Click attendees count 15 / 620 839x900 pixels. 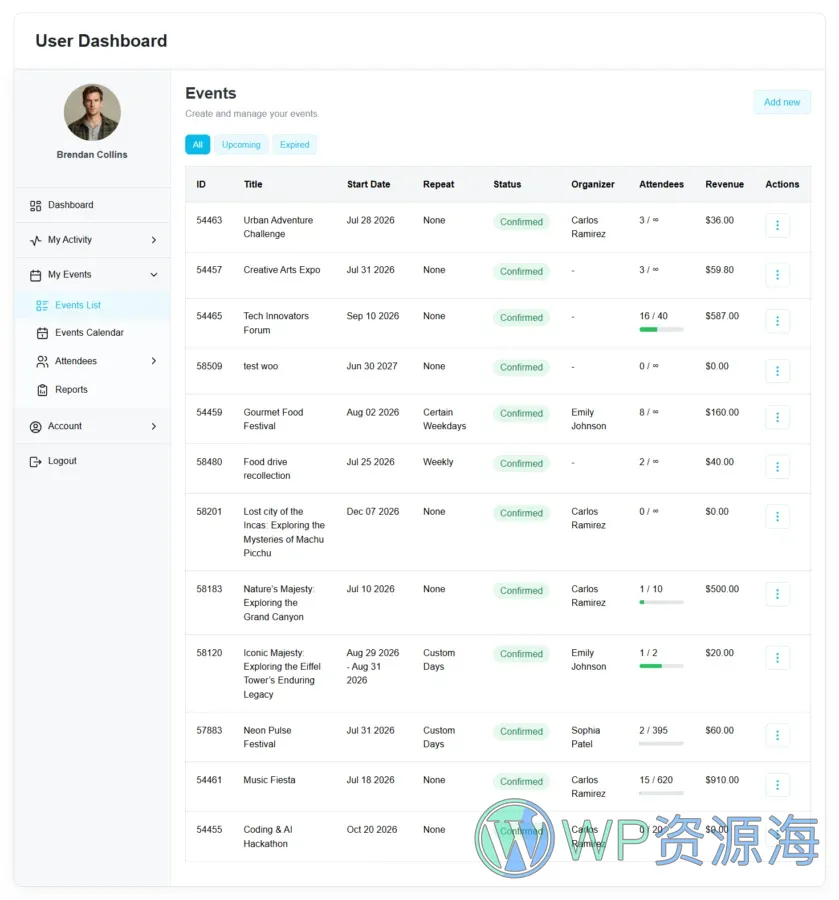pos(656,780)
